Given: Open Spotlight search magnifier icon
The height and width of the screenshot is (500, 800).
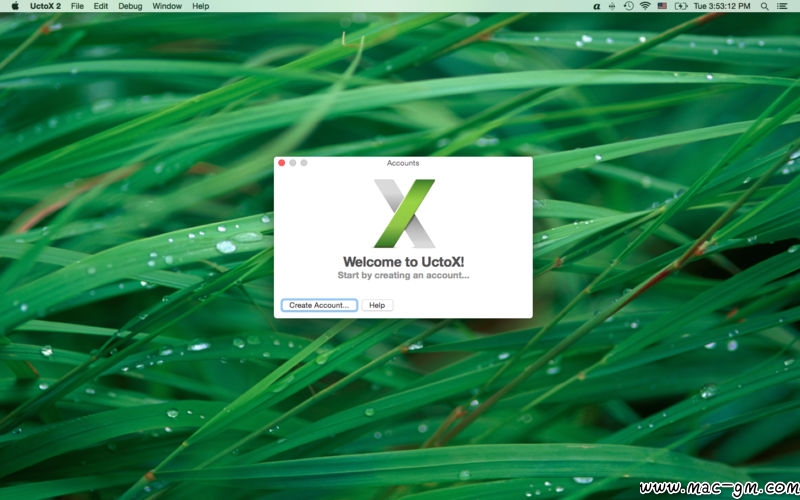Looking at the screenshot, I should (764, 6).
